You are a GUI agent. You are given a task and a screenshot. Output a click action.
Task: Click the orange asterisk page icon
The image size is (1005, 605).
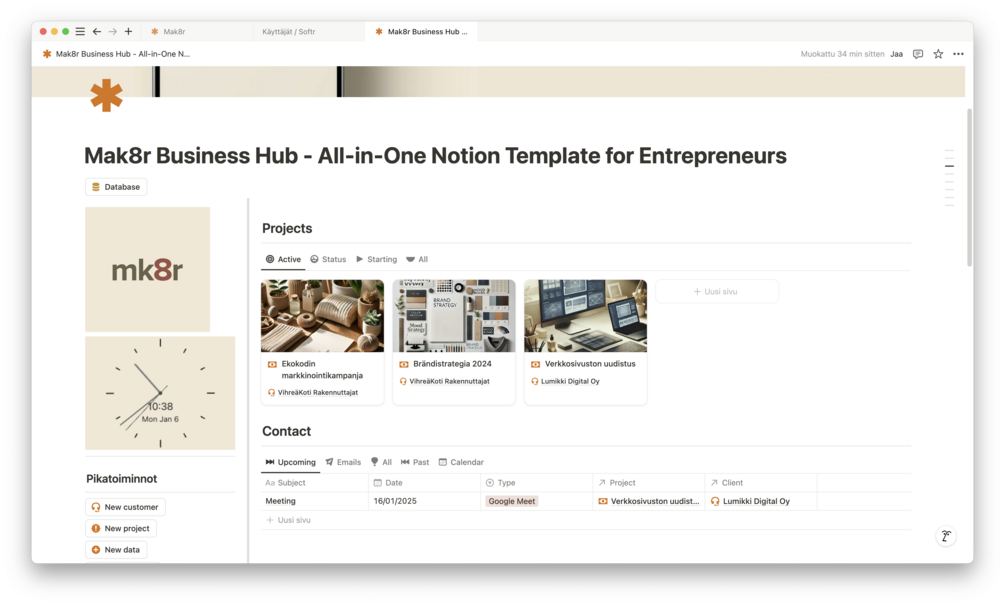[x=106, y=95]
